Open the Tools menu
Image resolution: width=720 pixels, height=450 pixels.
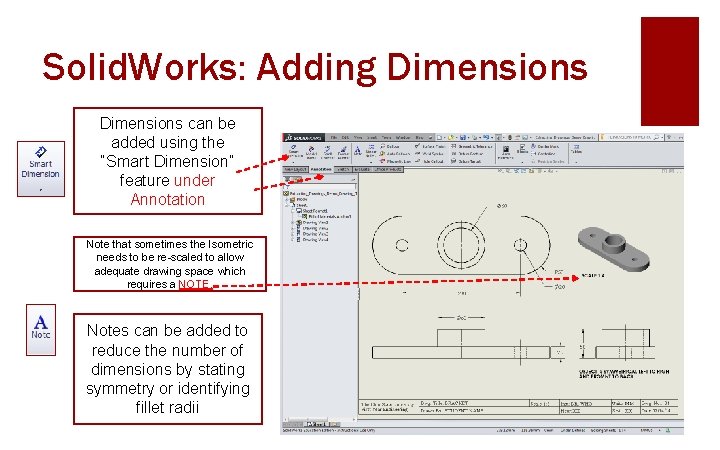(386, 137)
